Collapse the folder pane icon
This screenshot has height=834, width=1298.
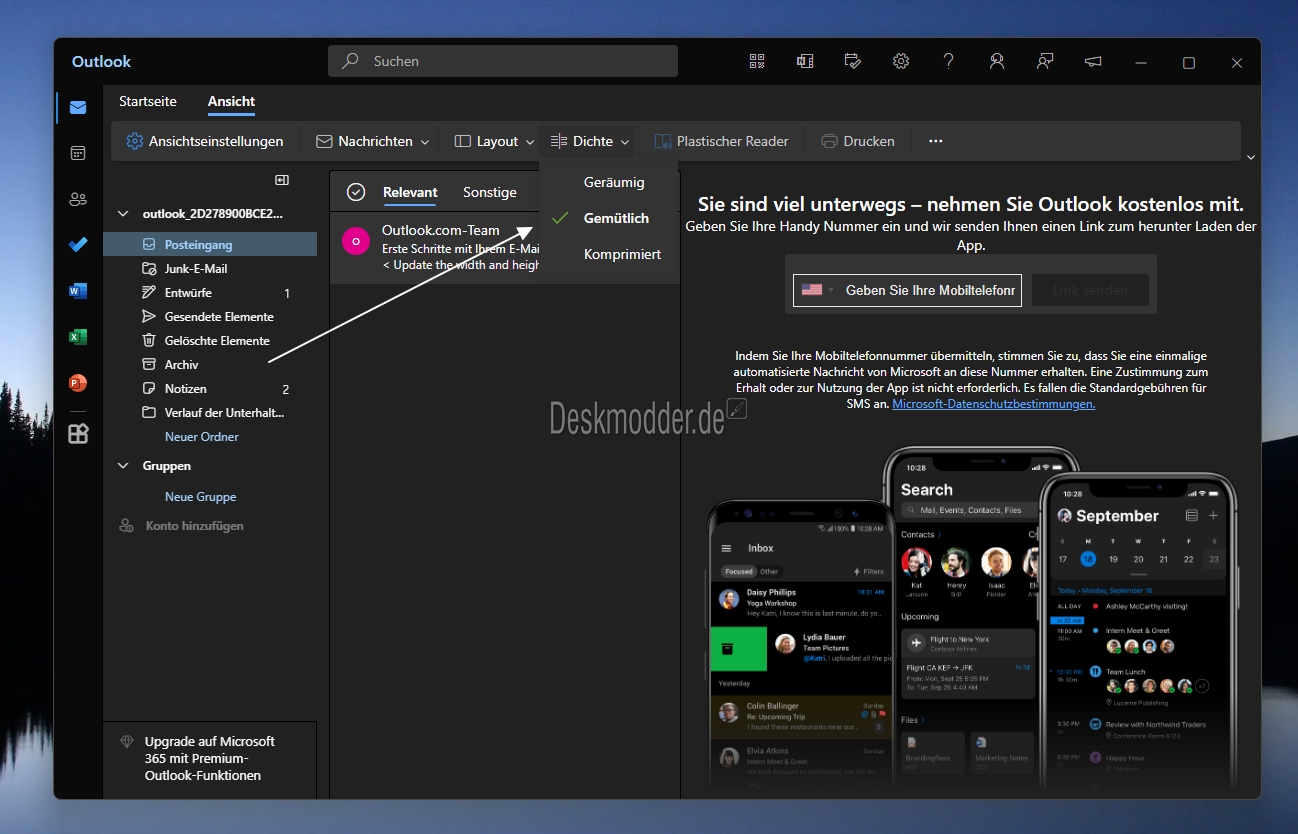pos(282,180)
